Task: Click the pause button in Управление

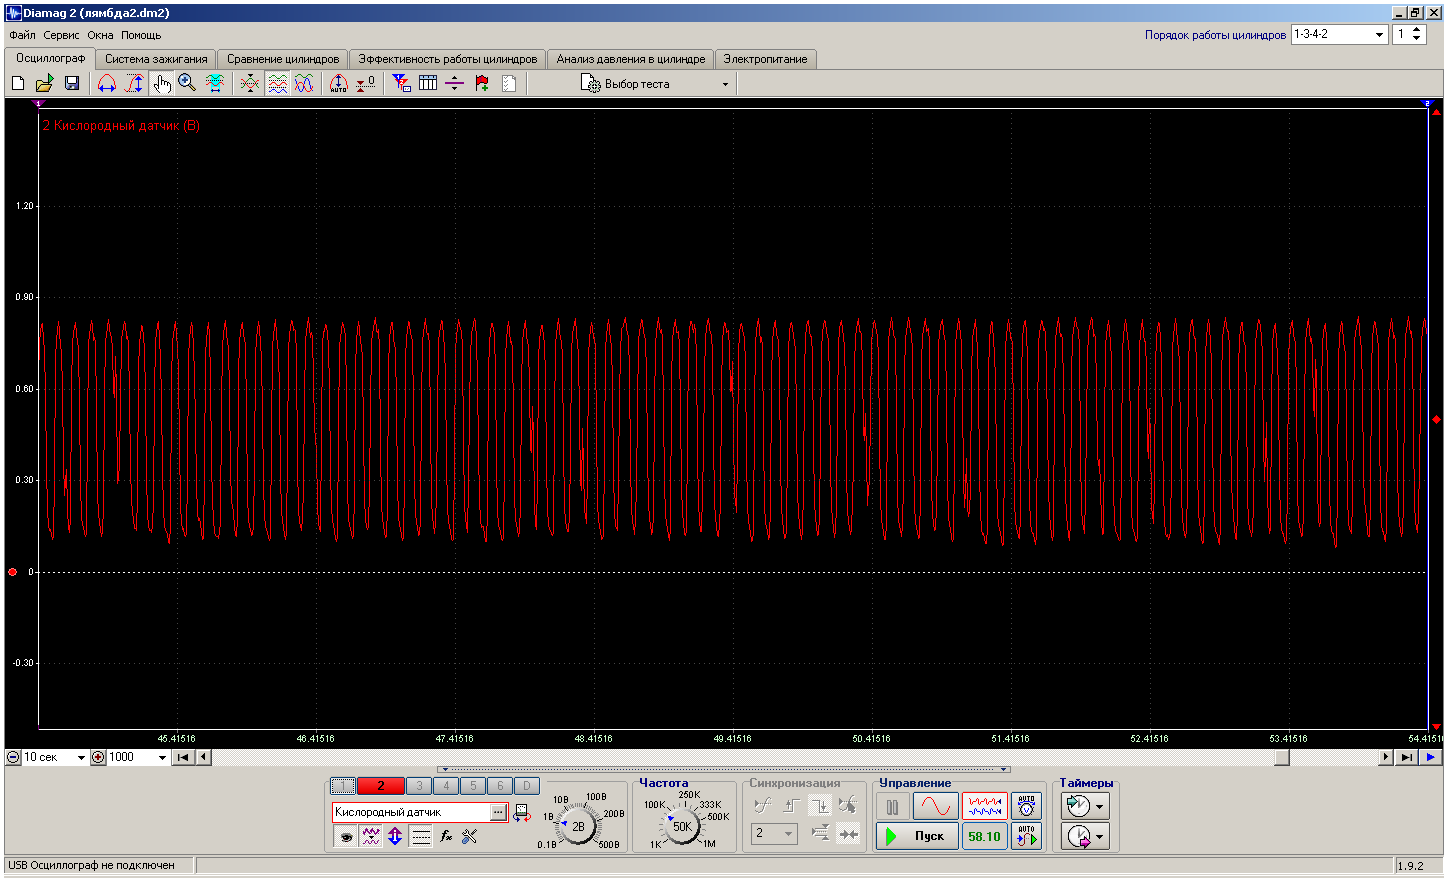Action: [x=893, y=806]
